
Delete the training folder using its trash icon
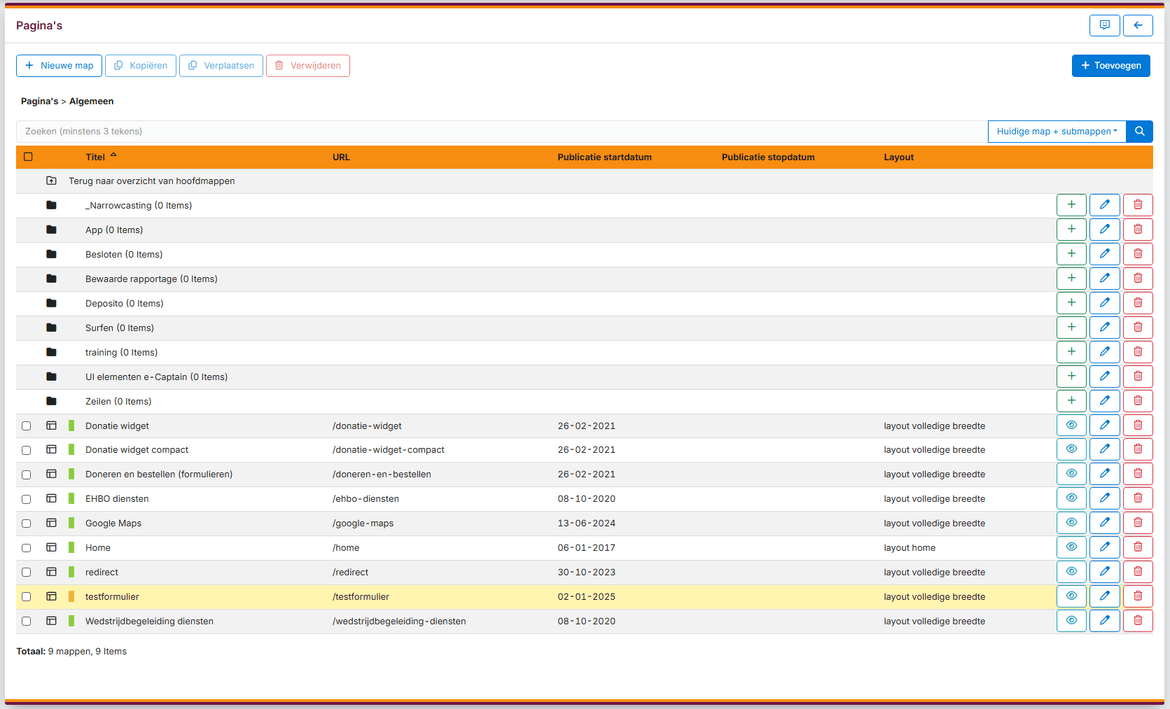[x=1138, y=351]
